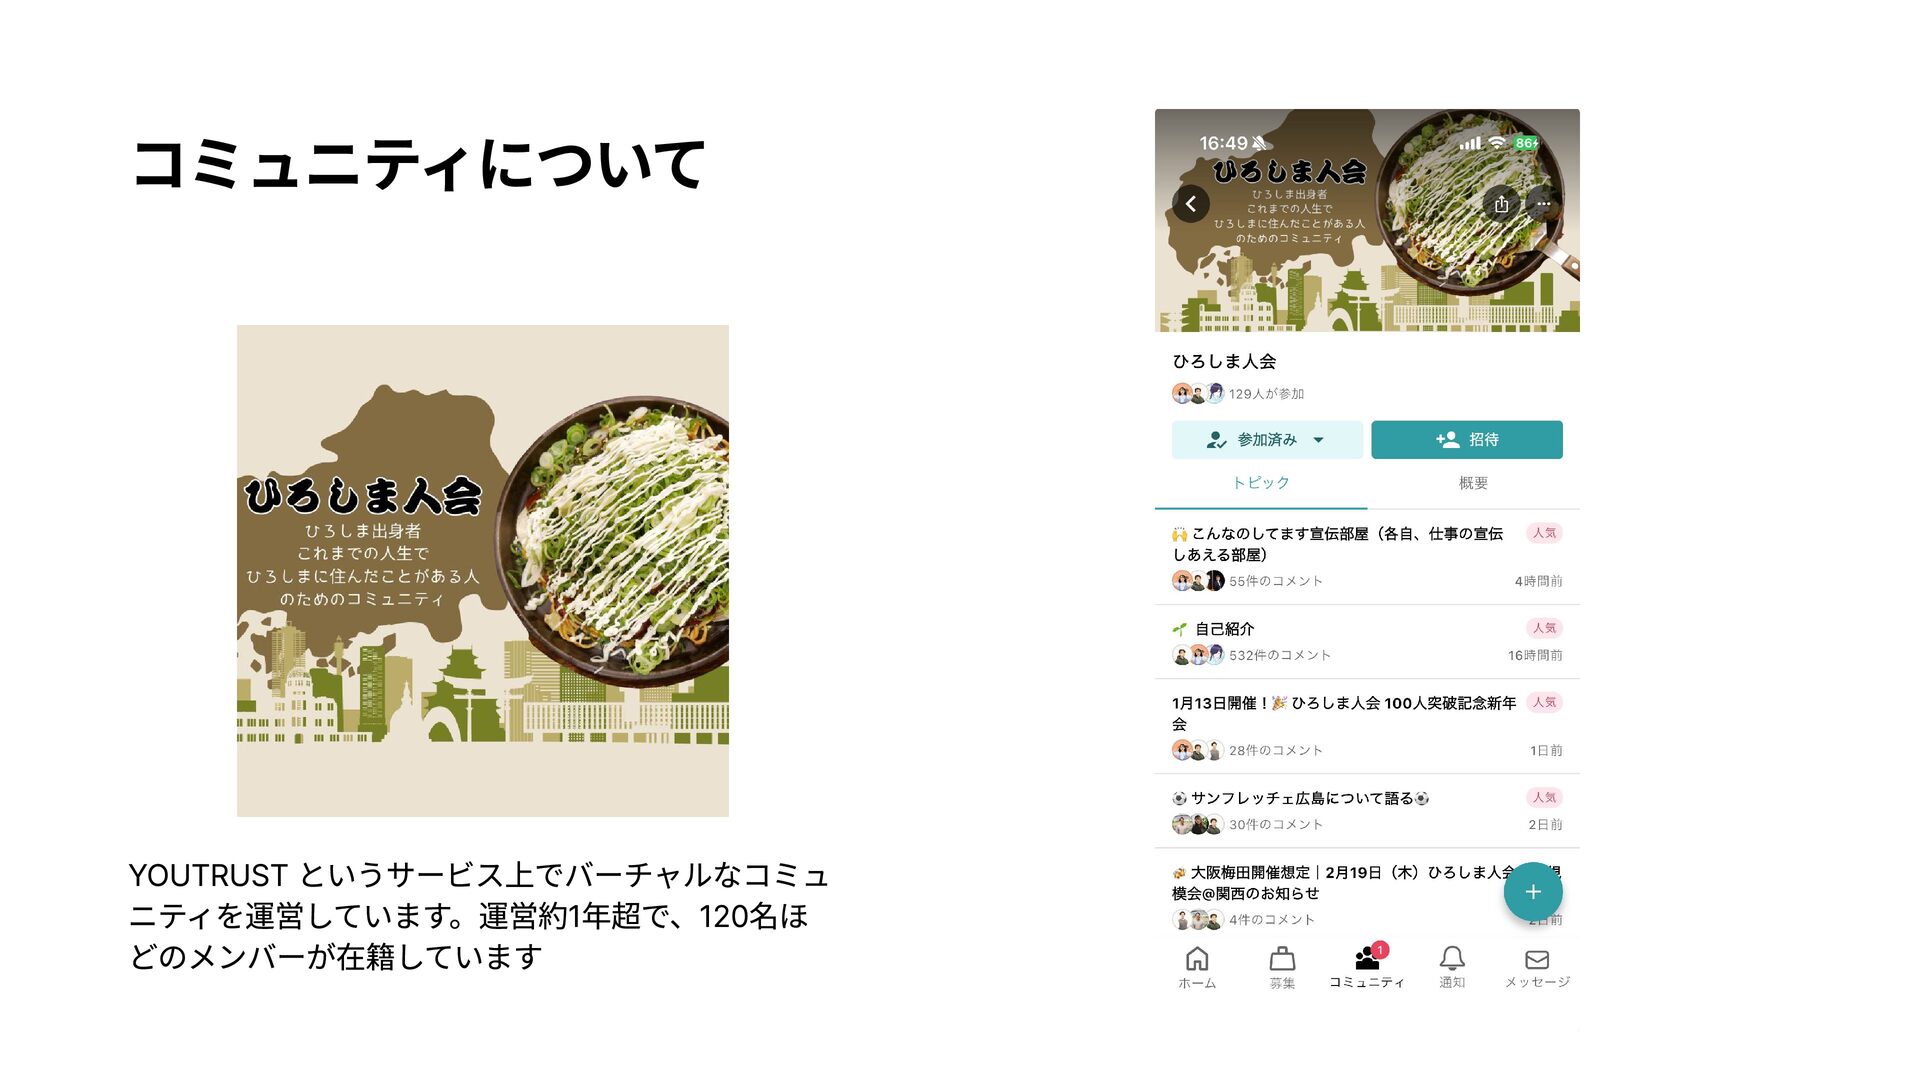
Task: Open the こんなのしてます宣伝部屋 topic
Action: tap(1367, 557)
